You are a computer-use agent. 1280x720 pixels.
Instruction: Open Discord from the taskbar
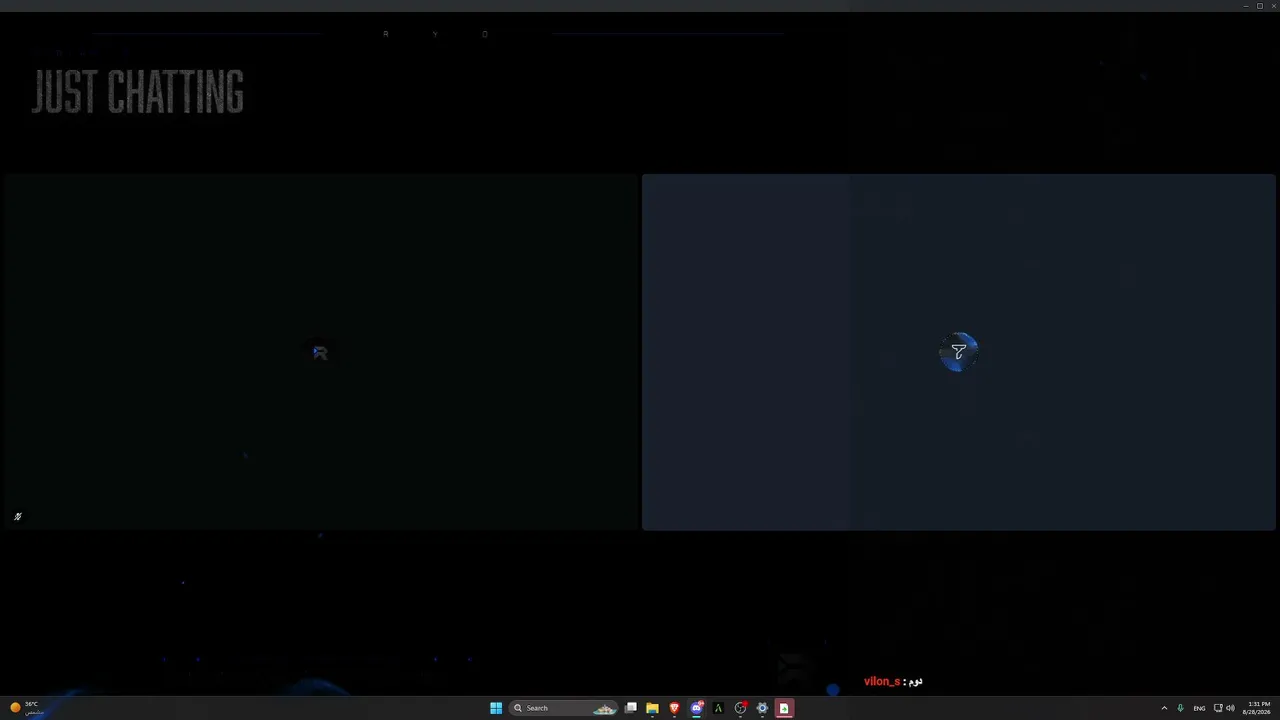696,708
